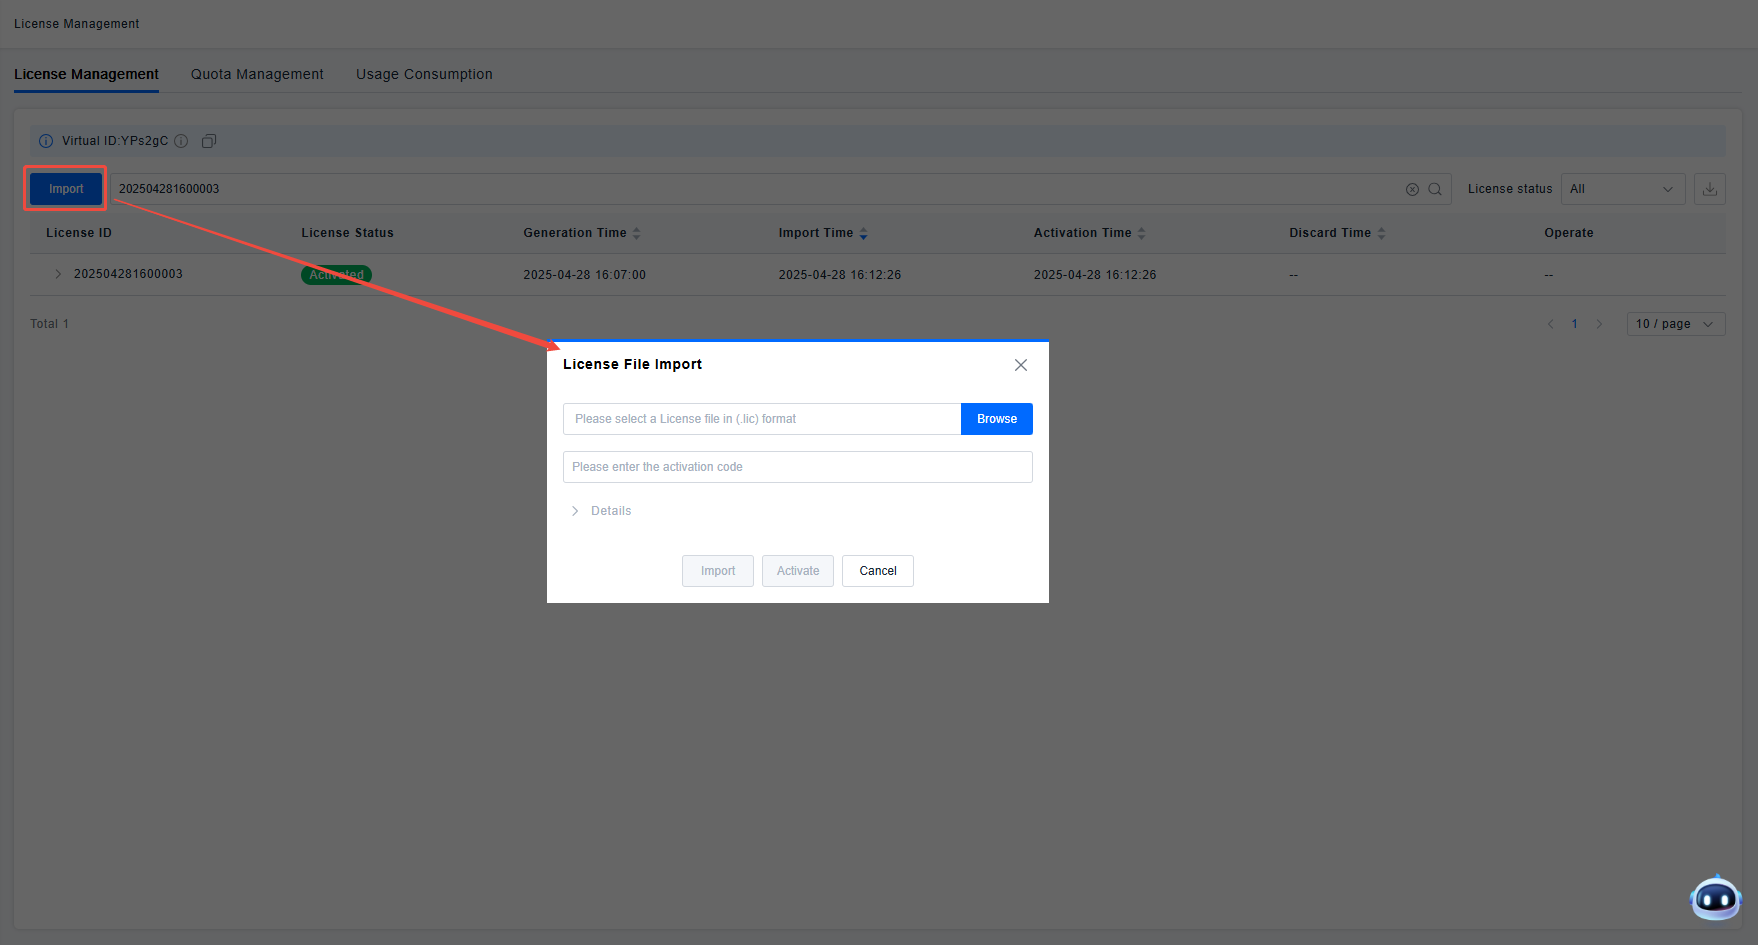Expand license row 202504281600003
This screenshot has height=945, width=1758.
(x=58, y=274)
